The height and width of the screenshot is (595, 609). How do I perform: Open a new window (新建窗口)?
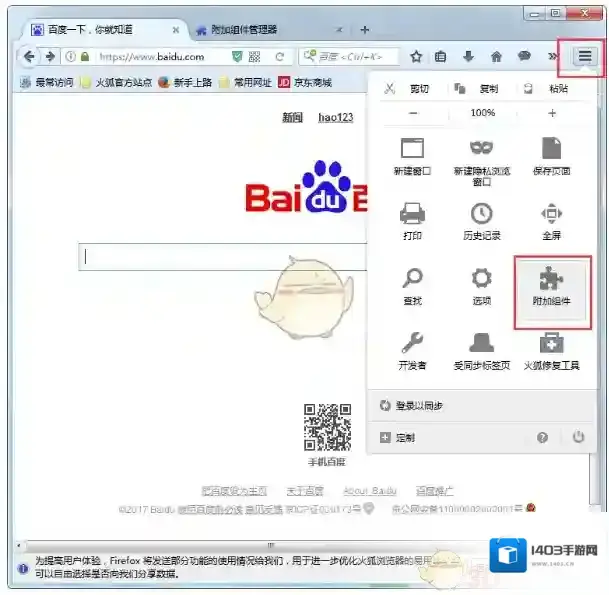point(412,157)
